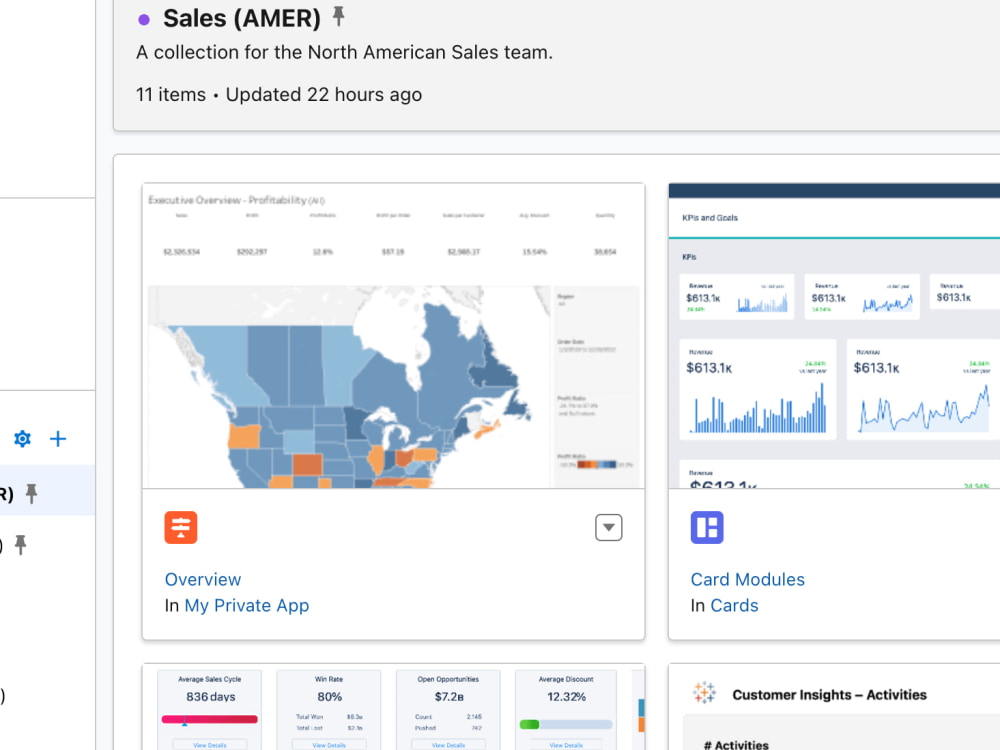Go to My Private App link
1000x750 pixels.
pyautogui.click(x=247, y=605)
